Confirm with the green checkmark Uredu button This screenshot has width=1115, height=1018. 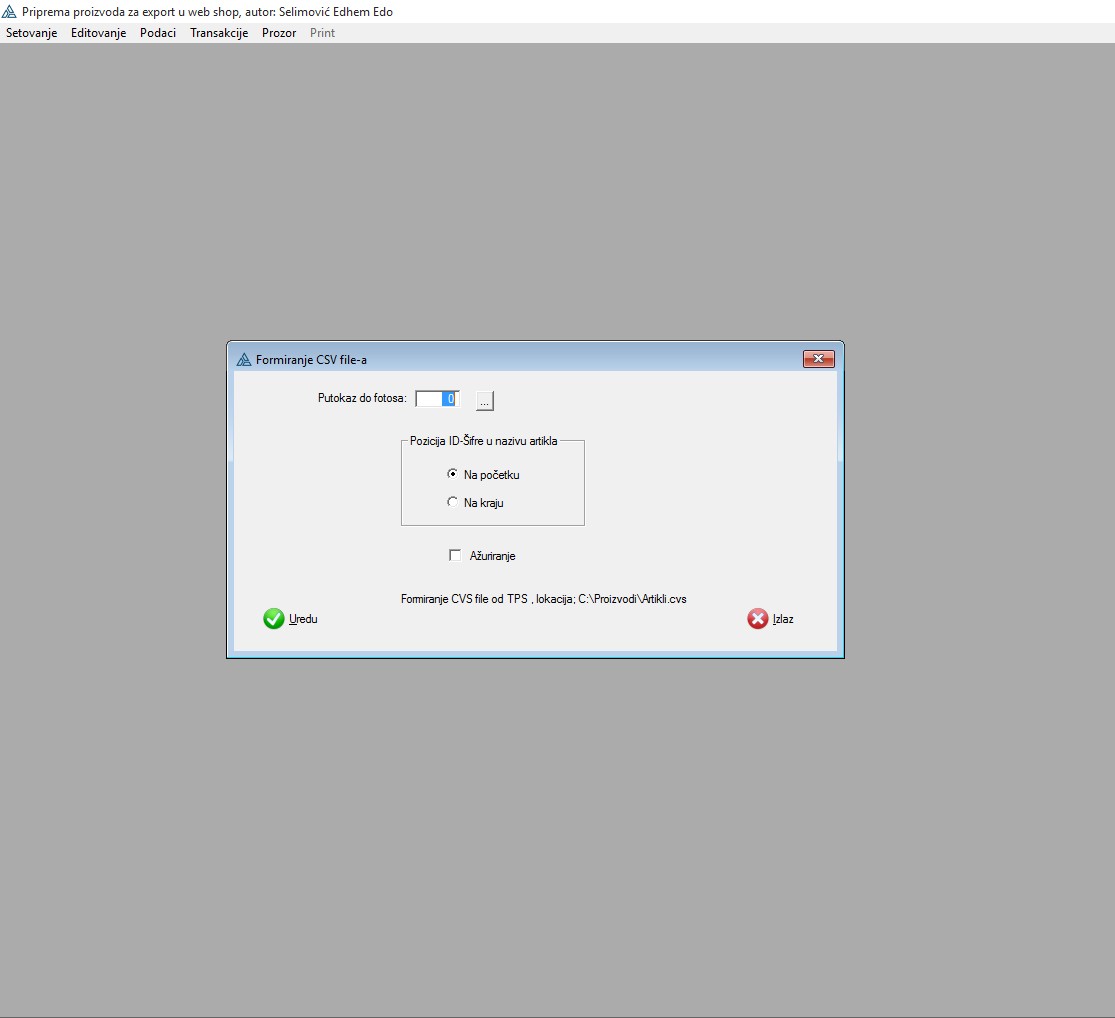[x=290, y=619]
